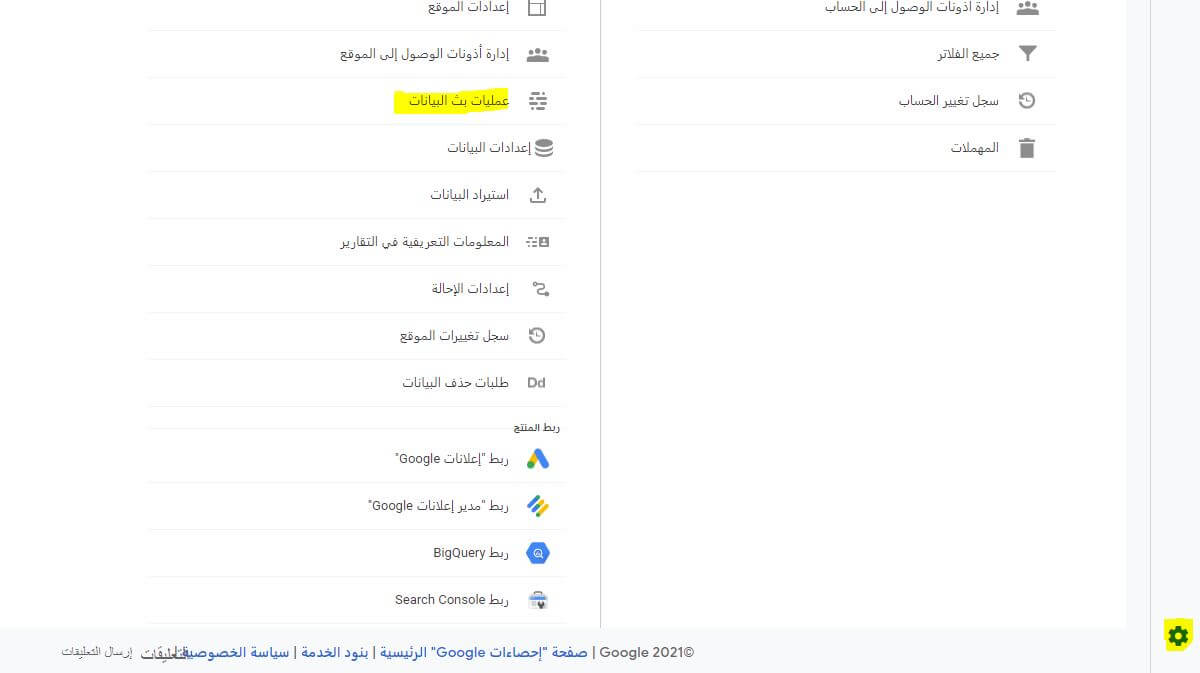Click the BigQuery hexagon icon
The height and width of the screenshot is (673, 1200).
[538, 553]
